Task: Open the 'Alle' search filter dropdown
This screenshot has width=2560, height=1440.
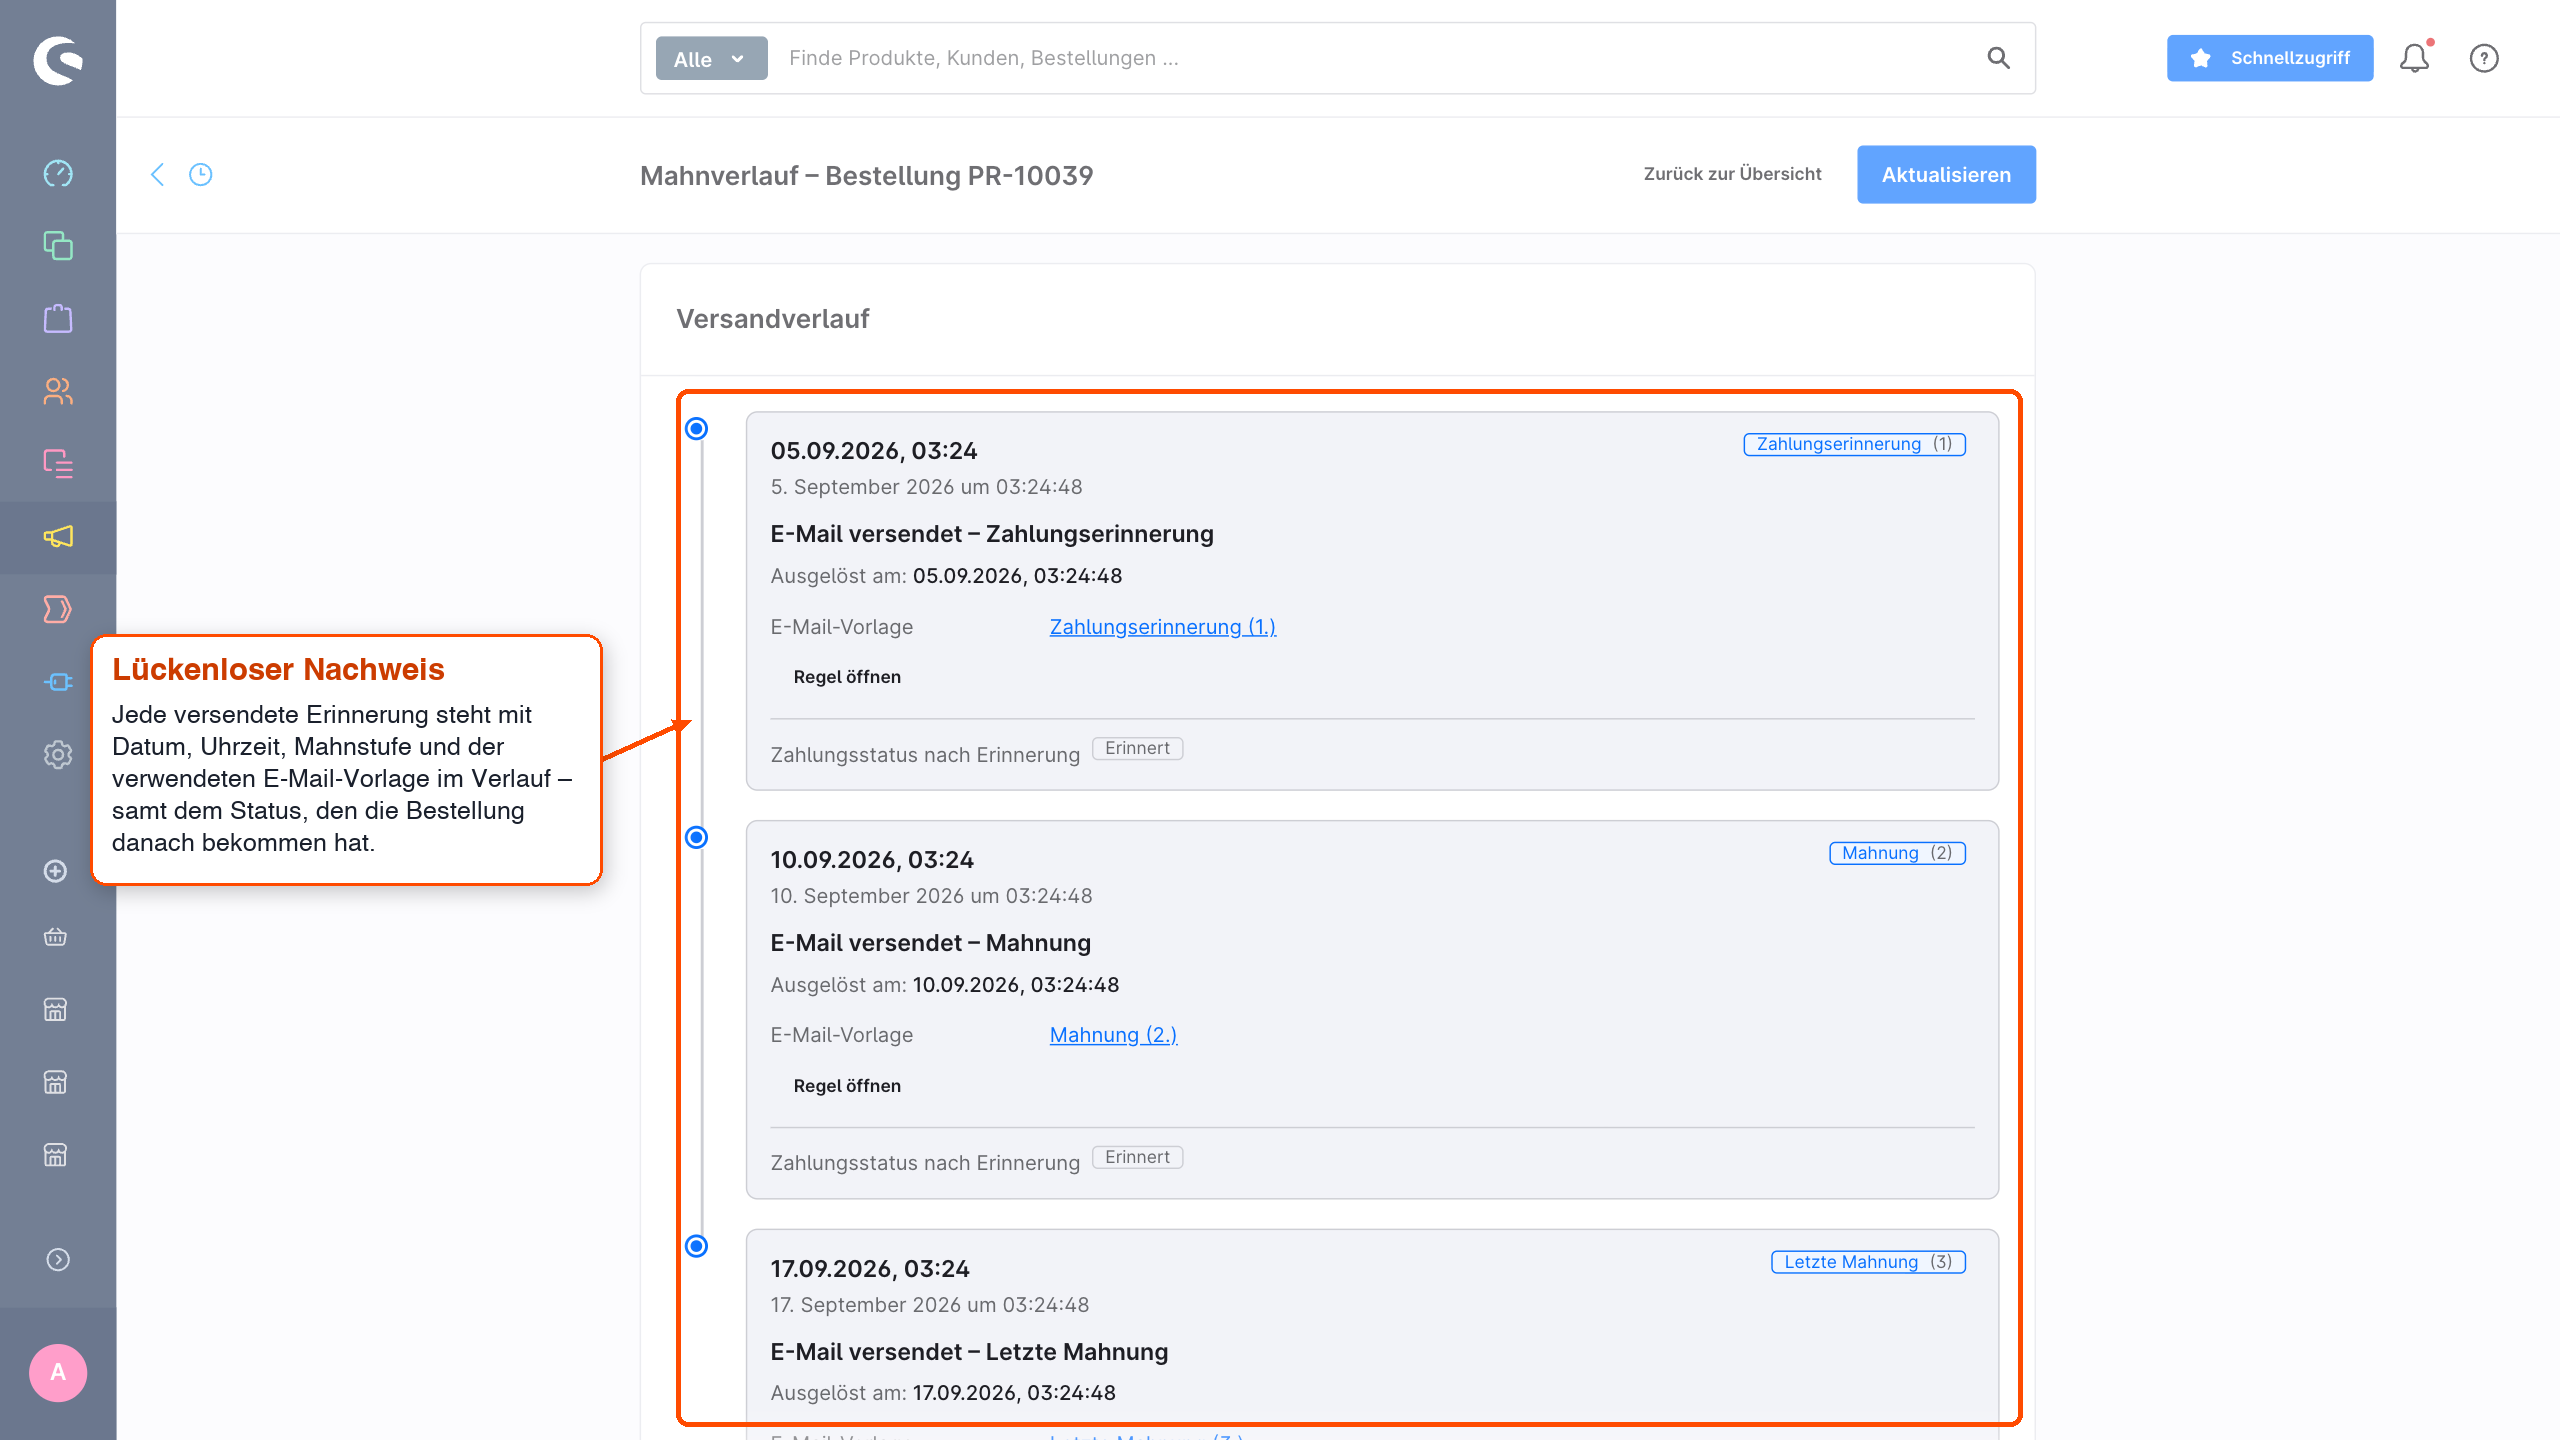Action: pos(711,58)
